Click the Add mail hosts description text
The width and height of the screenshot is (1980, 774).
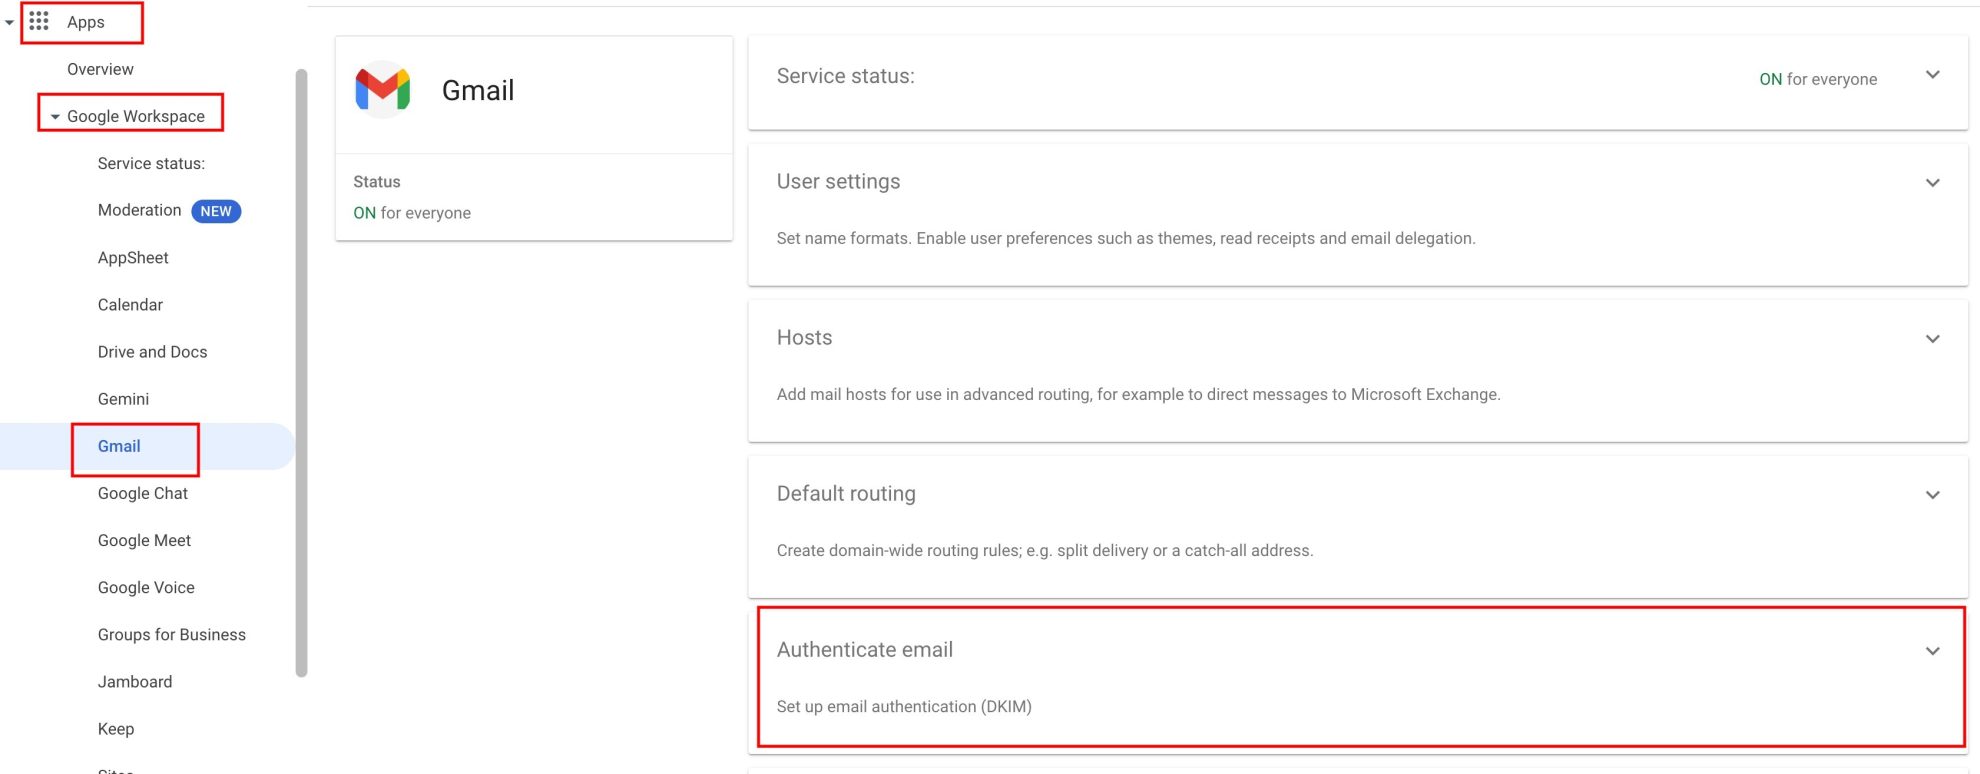pos(1138,394)
